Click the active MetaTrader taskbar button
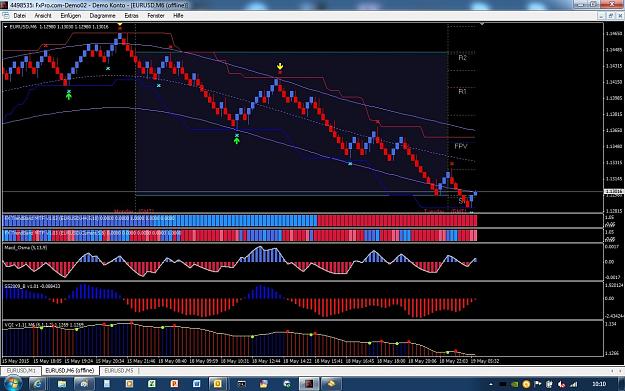 pos(309,384)
